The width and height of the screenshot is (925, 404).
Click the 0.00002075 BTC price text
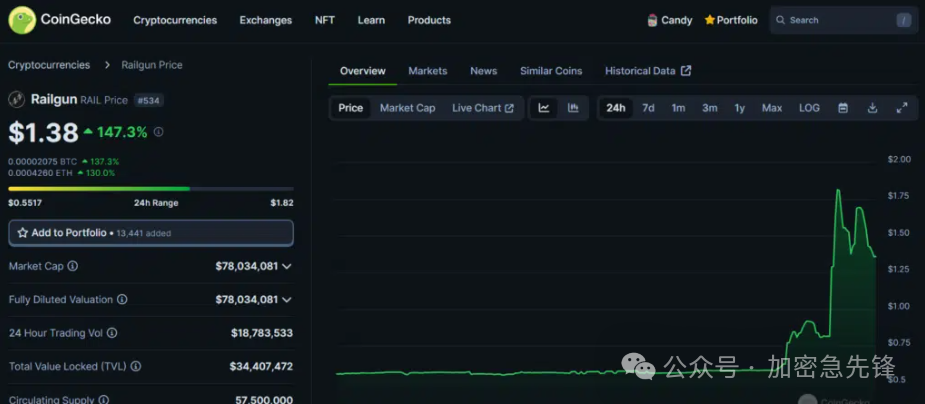42,161
